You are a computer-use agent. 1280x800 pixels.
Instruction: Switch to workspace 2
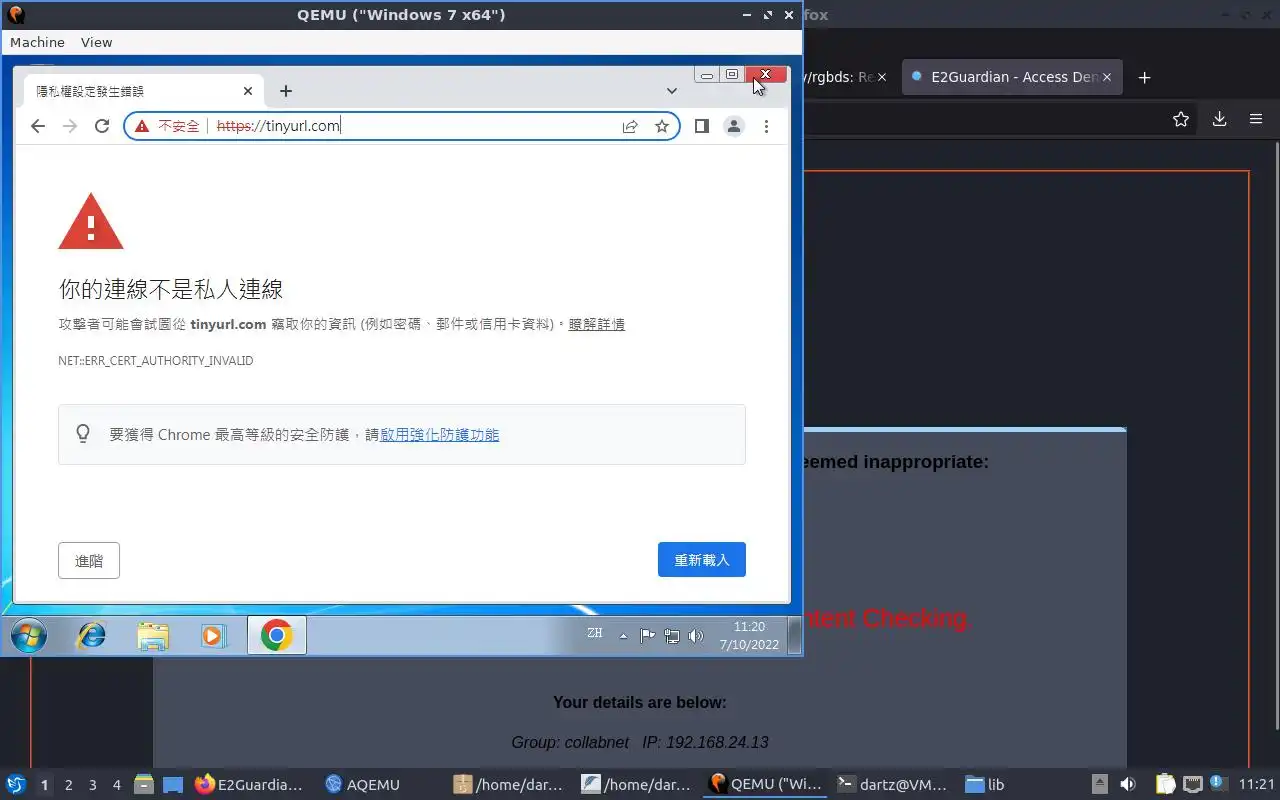tap(68, 785)
